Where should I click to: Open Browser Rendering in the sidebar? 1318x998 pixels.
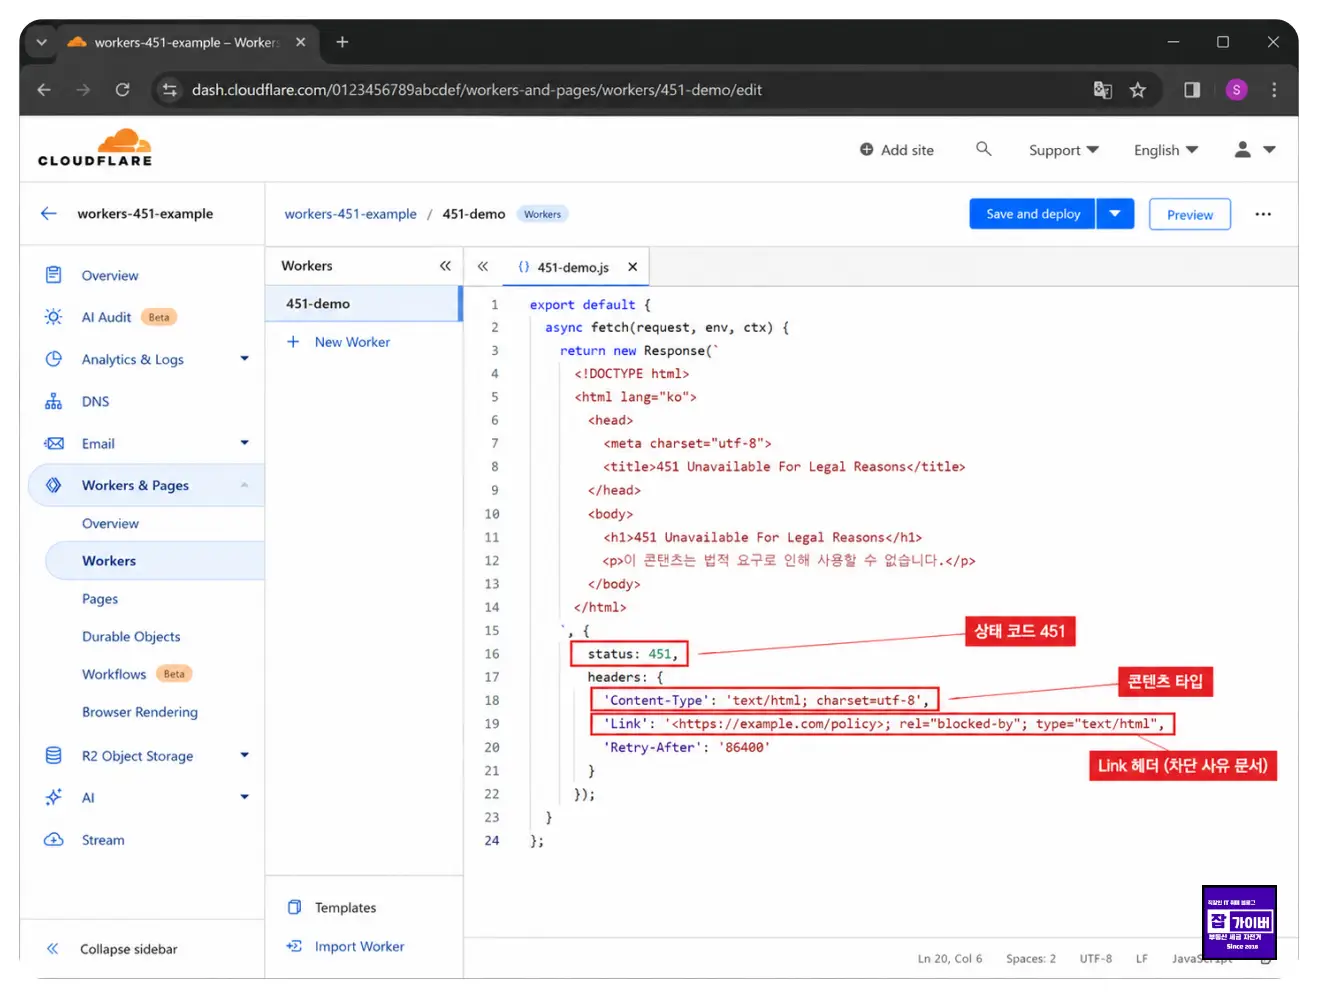pyautogui.click(x=140, y=712)
